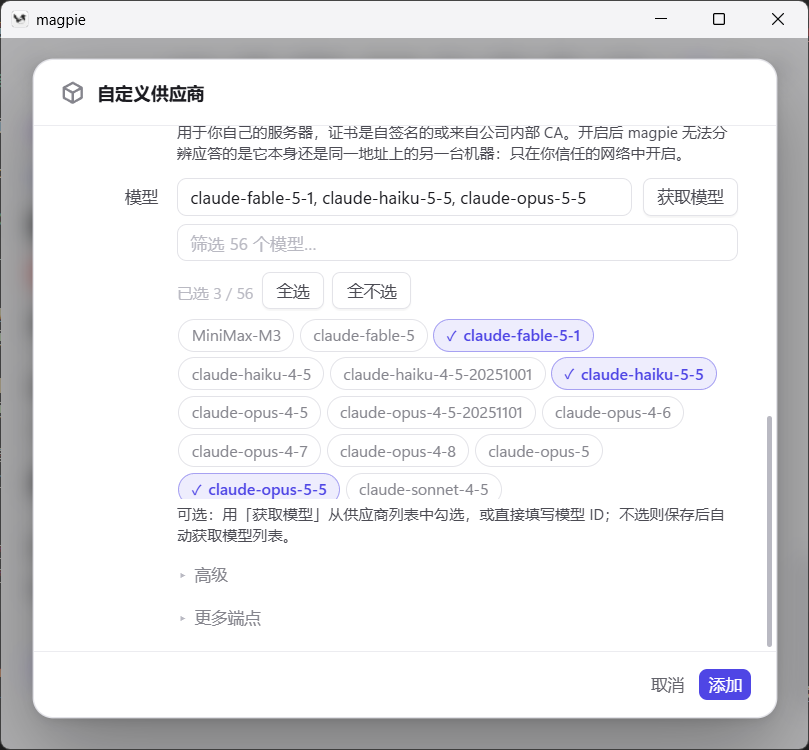Select the claude-opus-4-5 model chip
The height and width of the screenshot is (750, 809).
pos(249,413)
